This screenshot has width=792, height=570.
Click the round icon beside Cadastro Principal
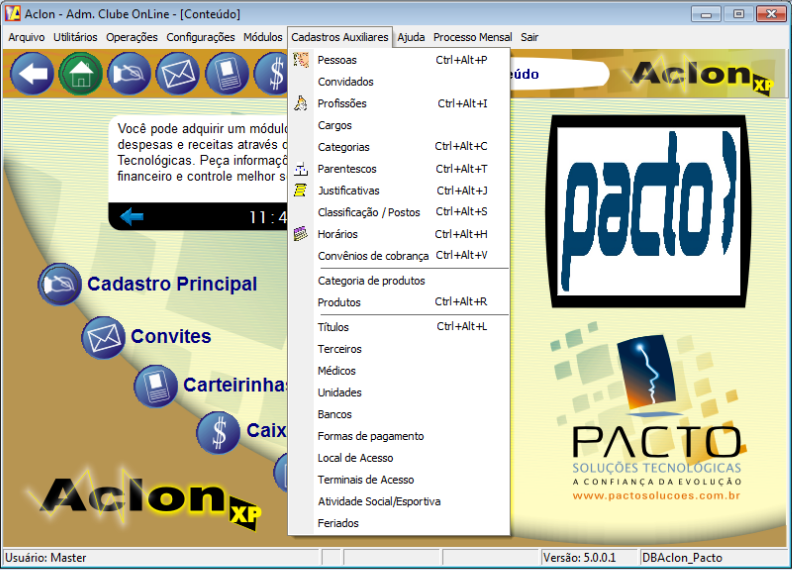tap(60, 285)
